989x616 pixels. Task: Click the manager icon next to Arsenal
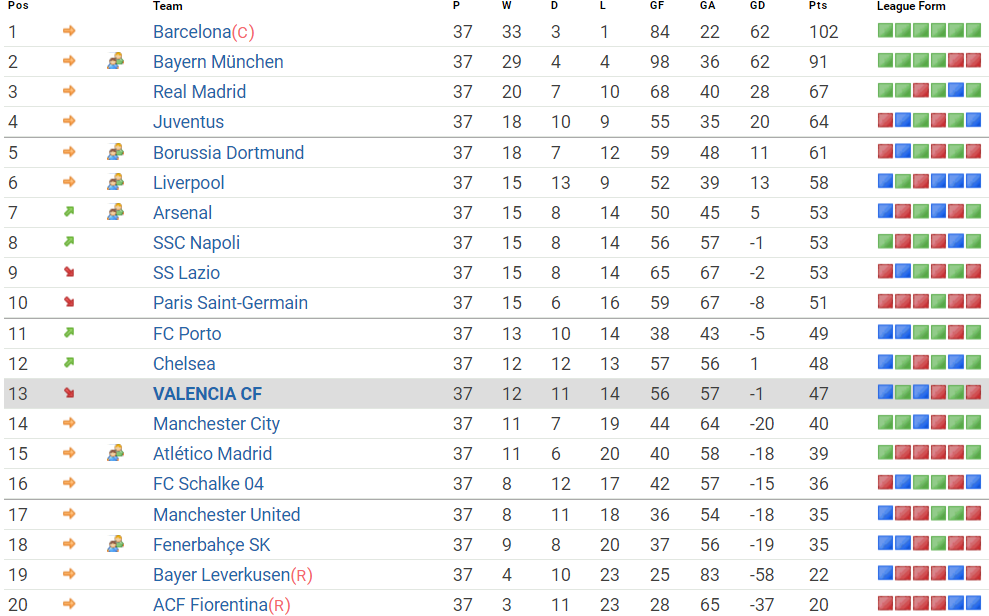[116, 212]
